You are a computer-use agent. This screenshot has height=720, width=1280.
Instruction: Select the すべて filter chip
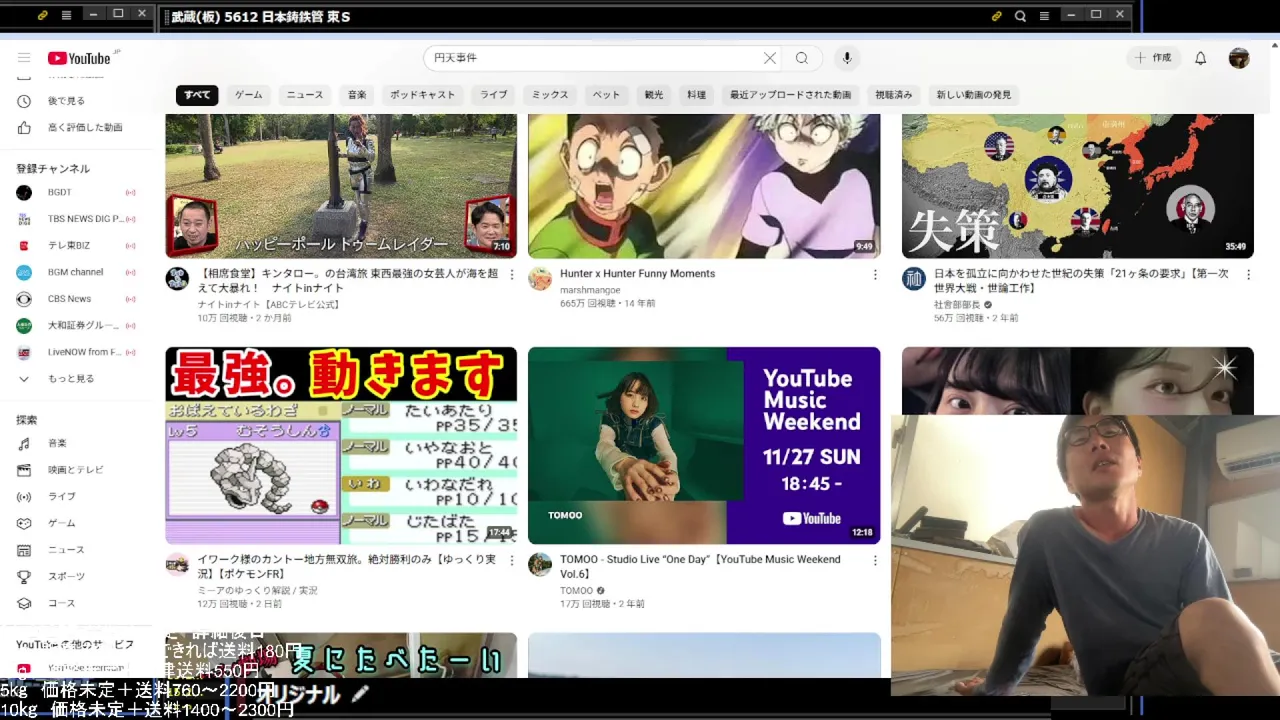coord(197,95)
